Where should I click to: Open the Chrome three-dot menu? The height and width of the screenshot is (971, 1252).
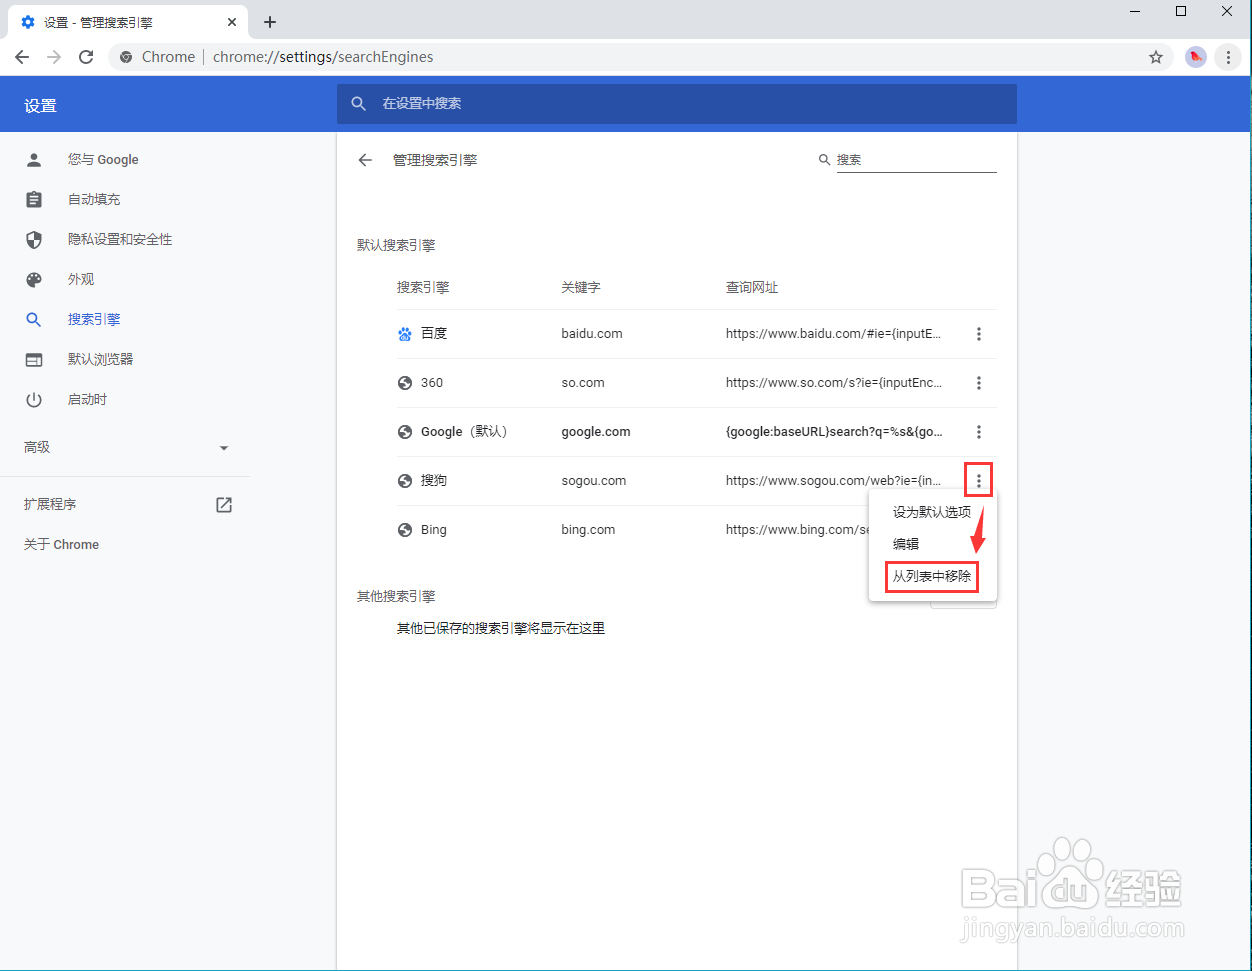1228,57
